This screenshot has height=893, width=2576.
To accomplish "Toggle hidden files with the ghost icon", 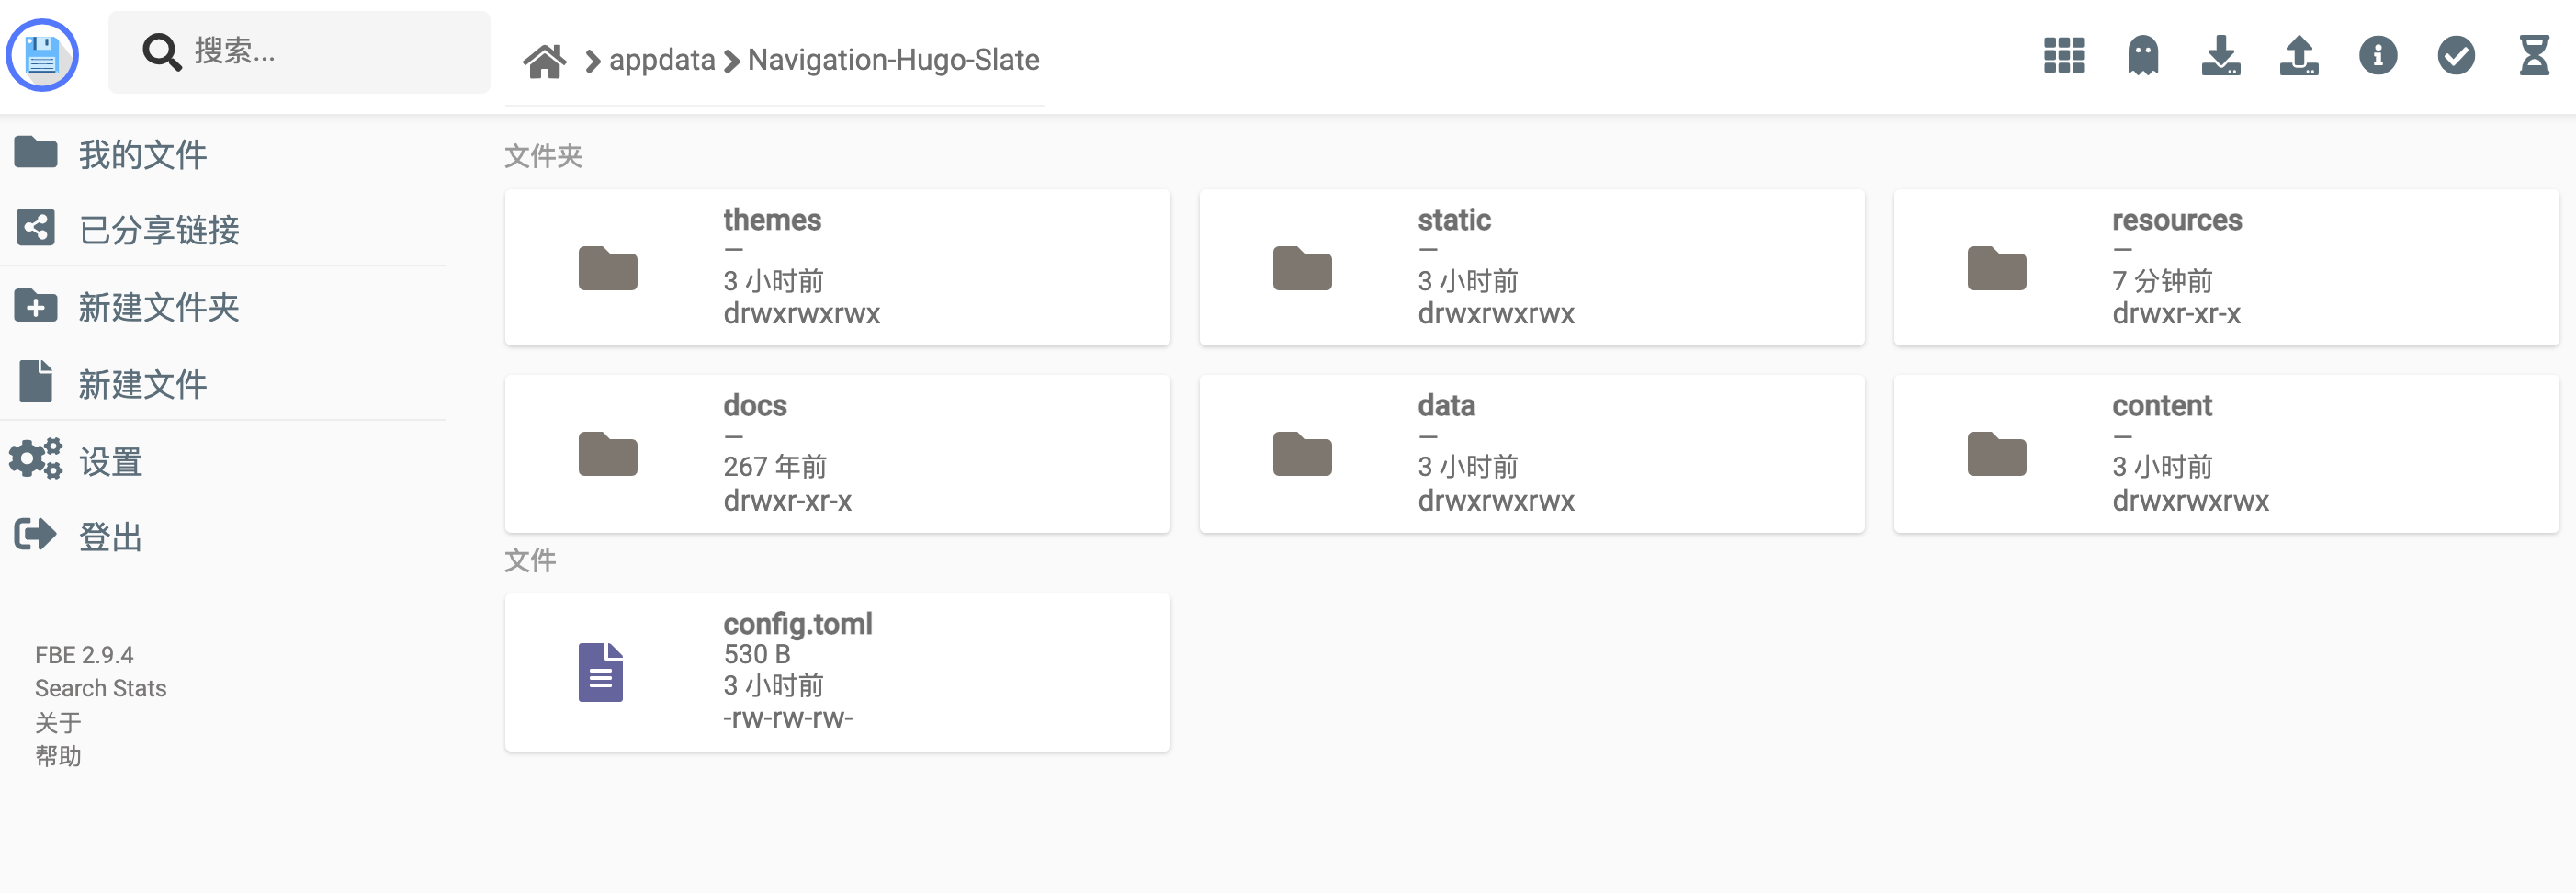I will [x=2142, y=56].
